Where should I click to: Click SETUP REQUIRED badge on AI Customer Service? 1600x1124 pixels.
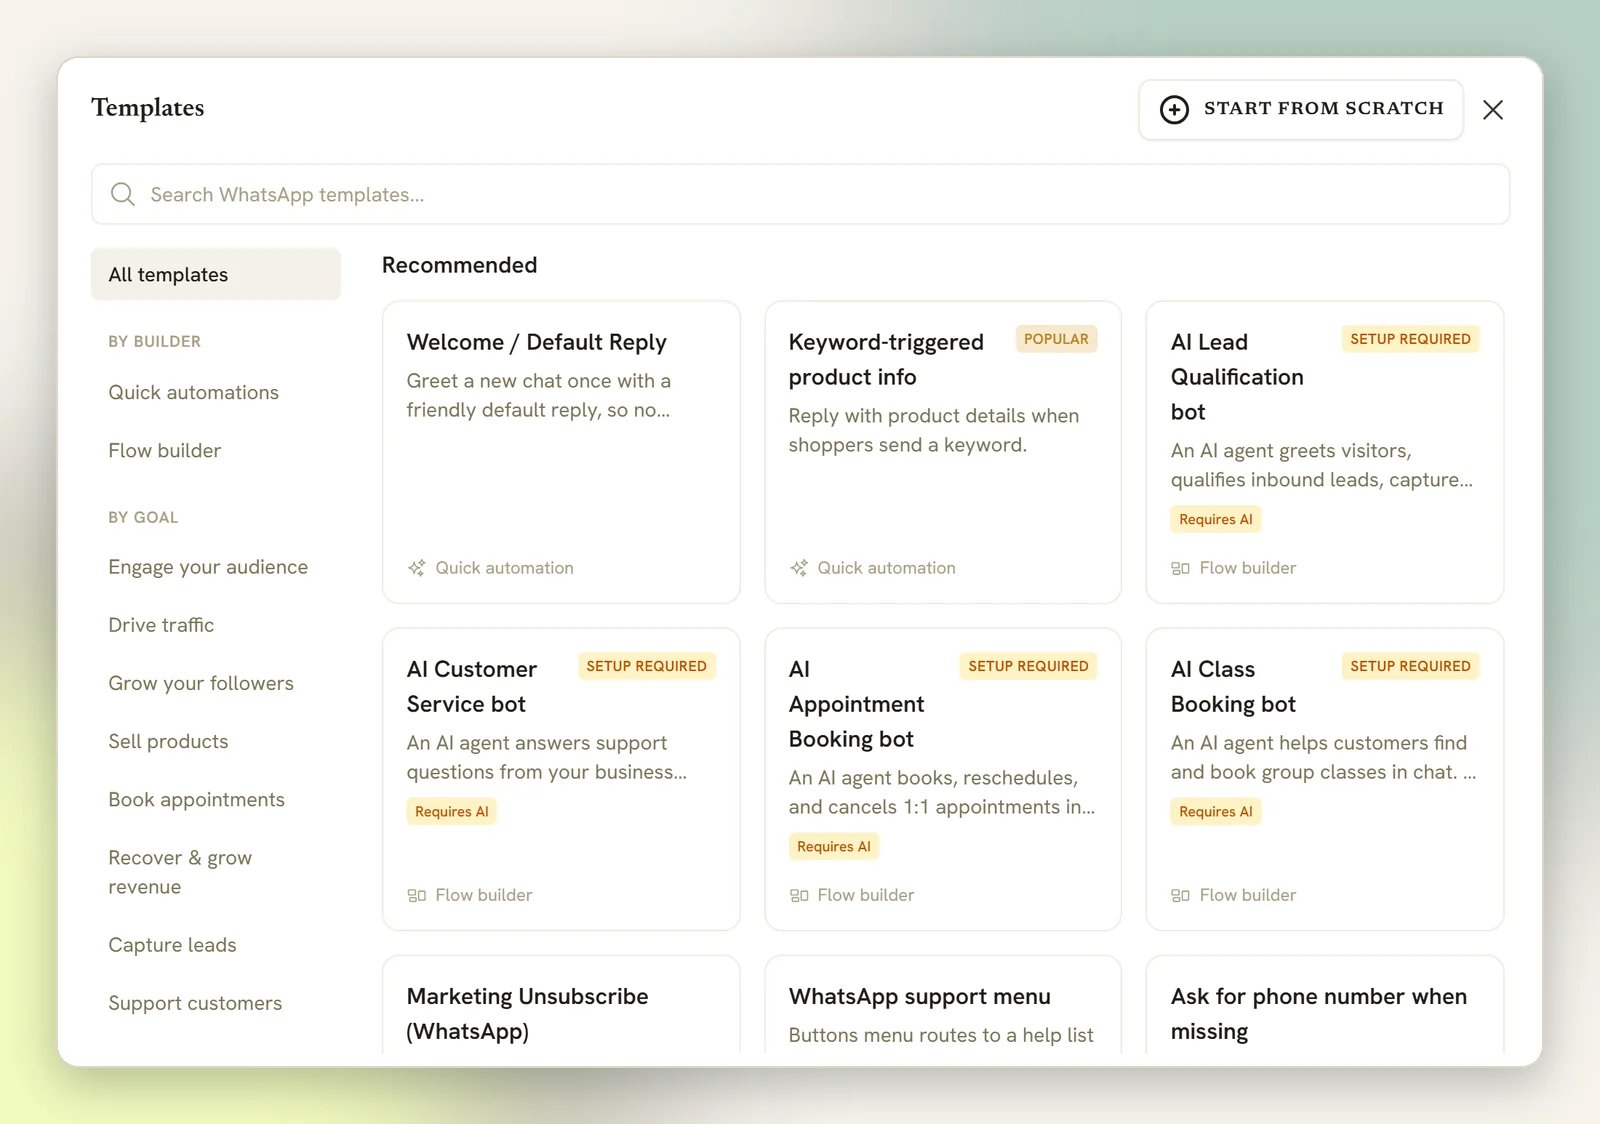[x=646, y=666]
